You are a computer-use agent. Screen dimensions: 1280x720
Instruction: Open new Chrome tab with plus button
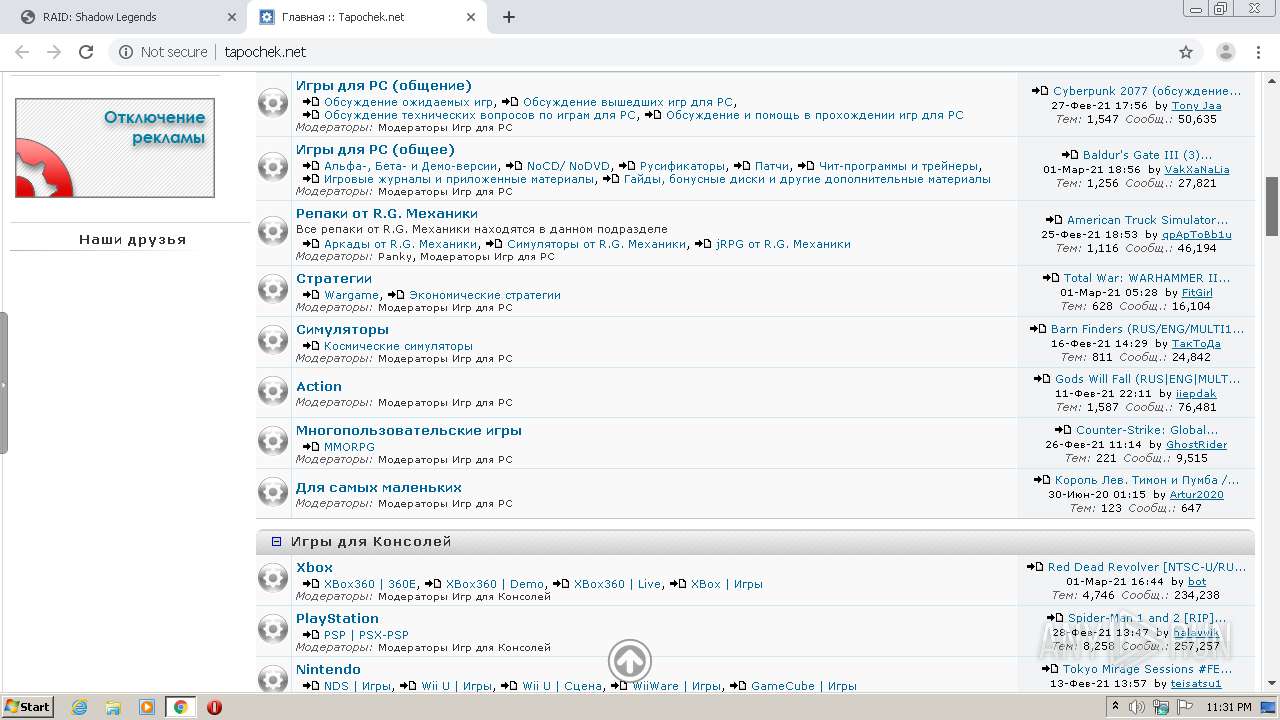click(x=509, y=17)
